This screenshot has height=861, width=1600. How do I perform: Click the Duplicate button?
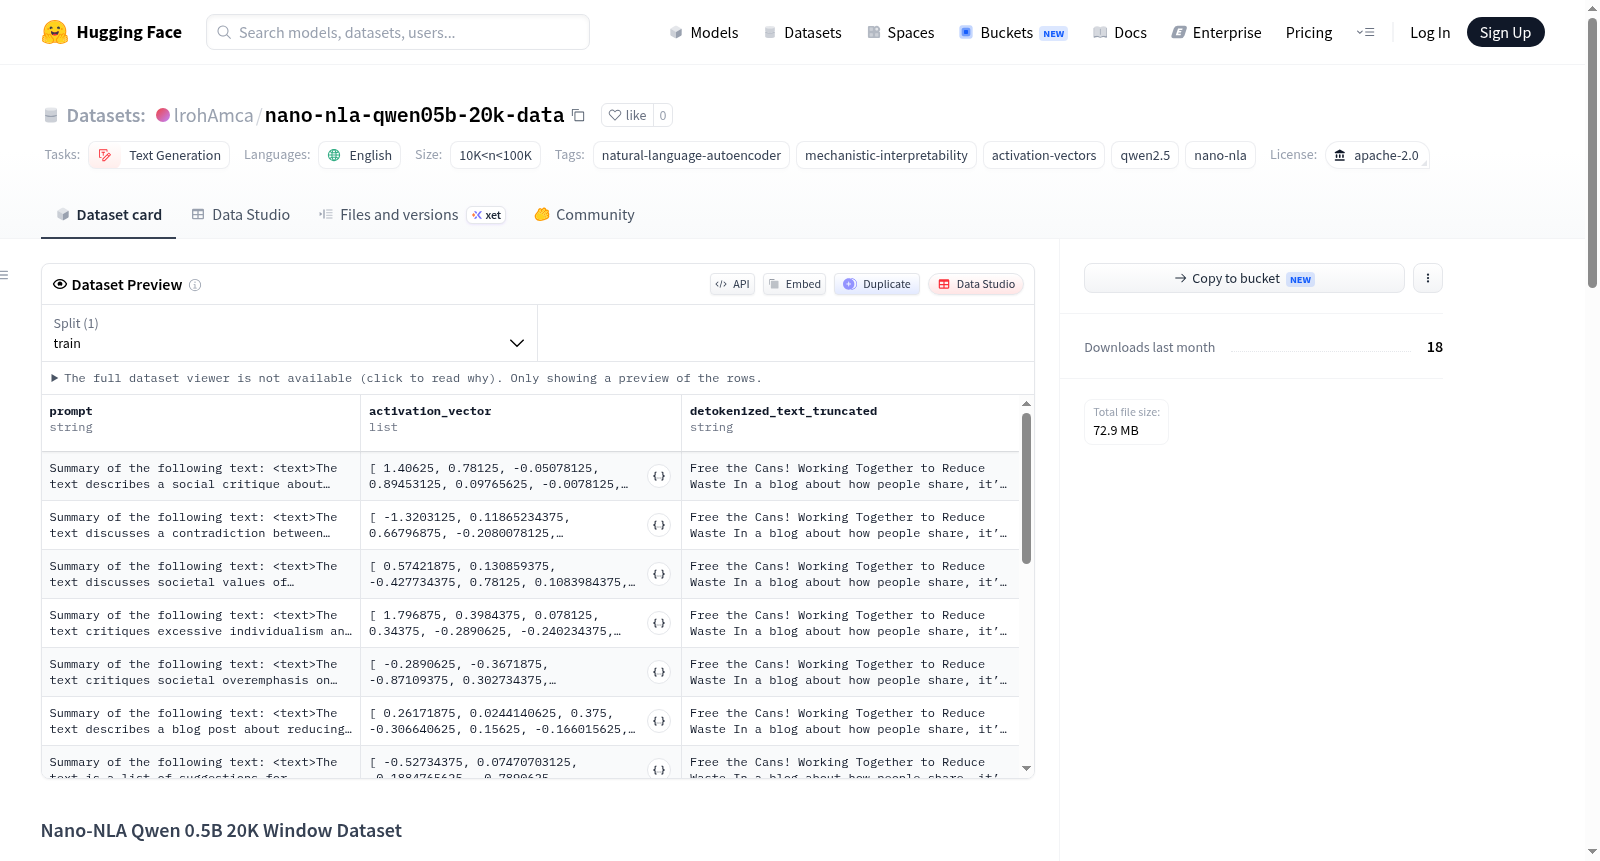point(877,284)
